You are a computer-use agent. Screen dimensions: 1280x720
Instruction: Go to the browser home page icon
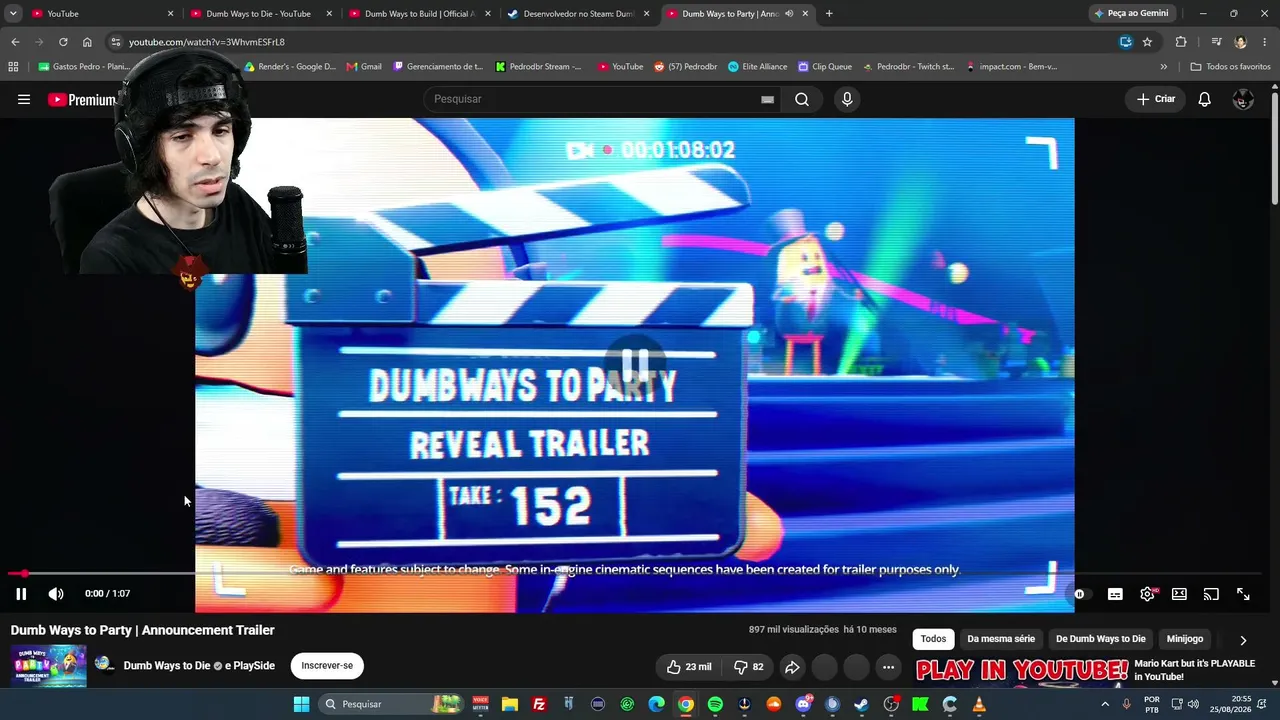87,42
